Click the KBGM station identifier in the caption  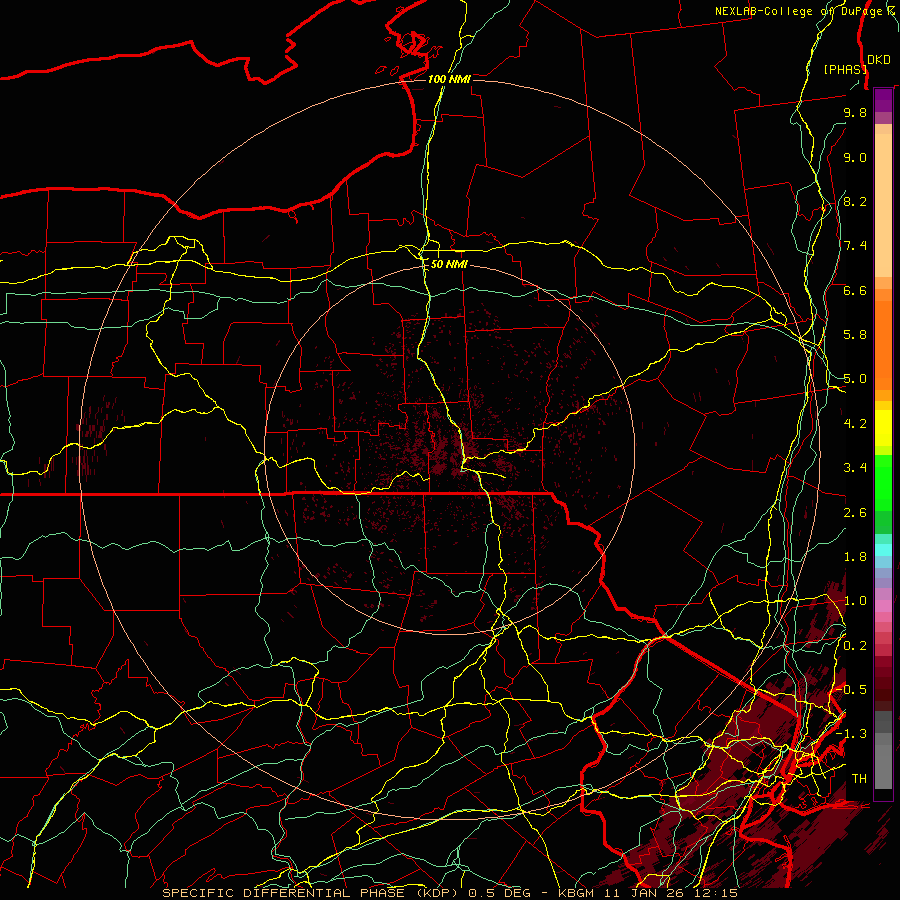tap(580, 893)
